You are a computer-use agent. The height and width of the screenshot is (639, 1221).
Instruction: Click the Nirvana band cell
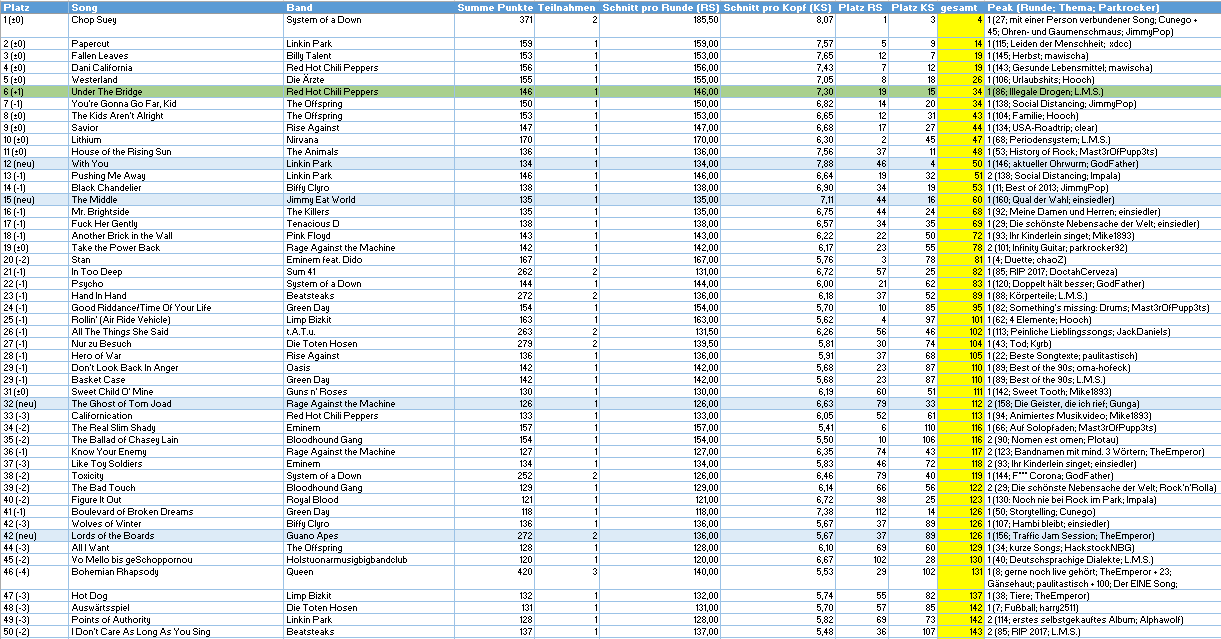368,140
